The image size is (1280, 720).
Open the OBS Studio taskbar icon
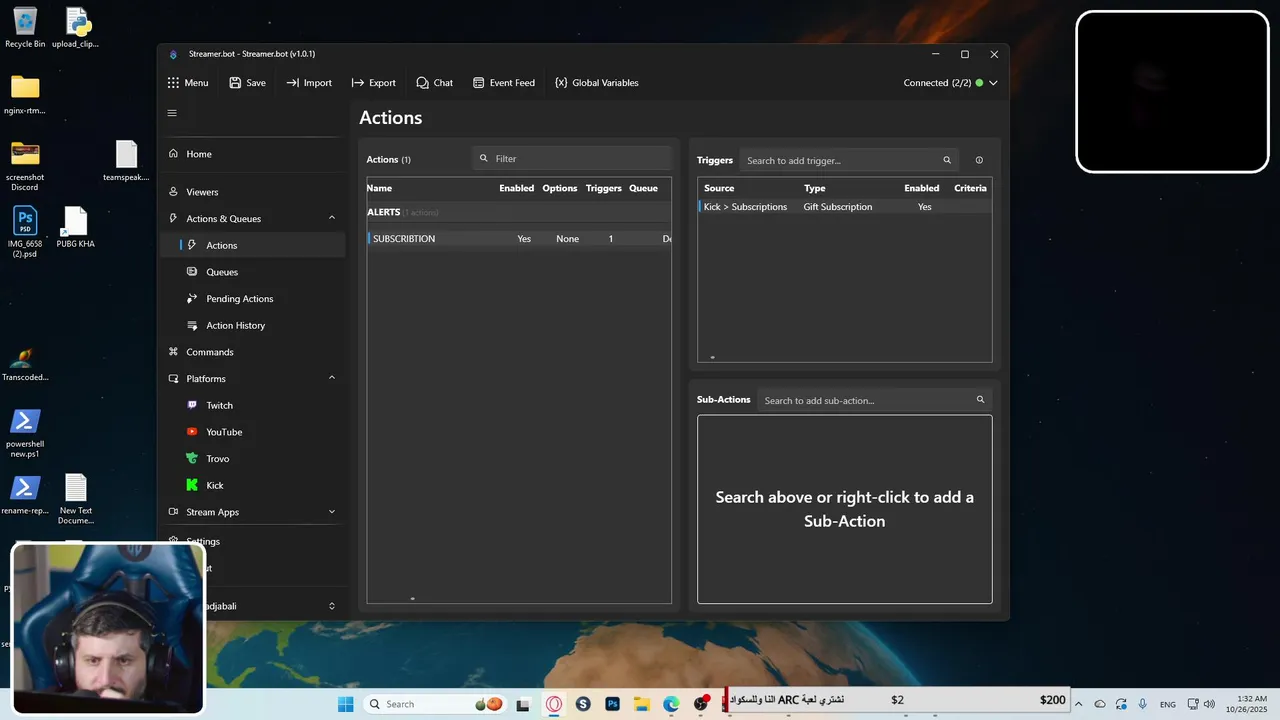701,704
